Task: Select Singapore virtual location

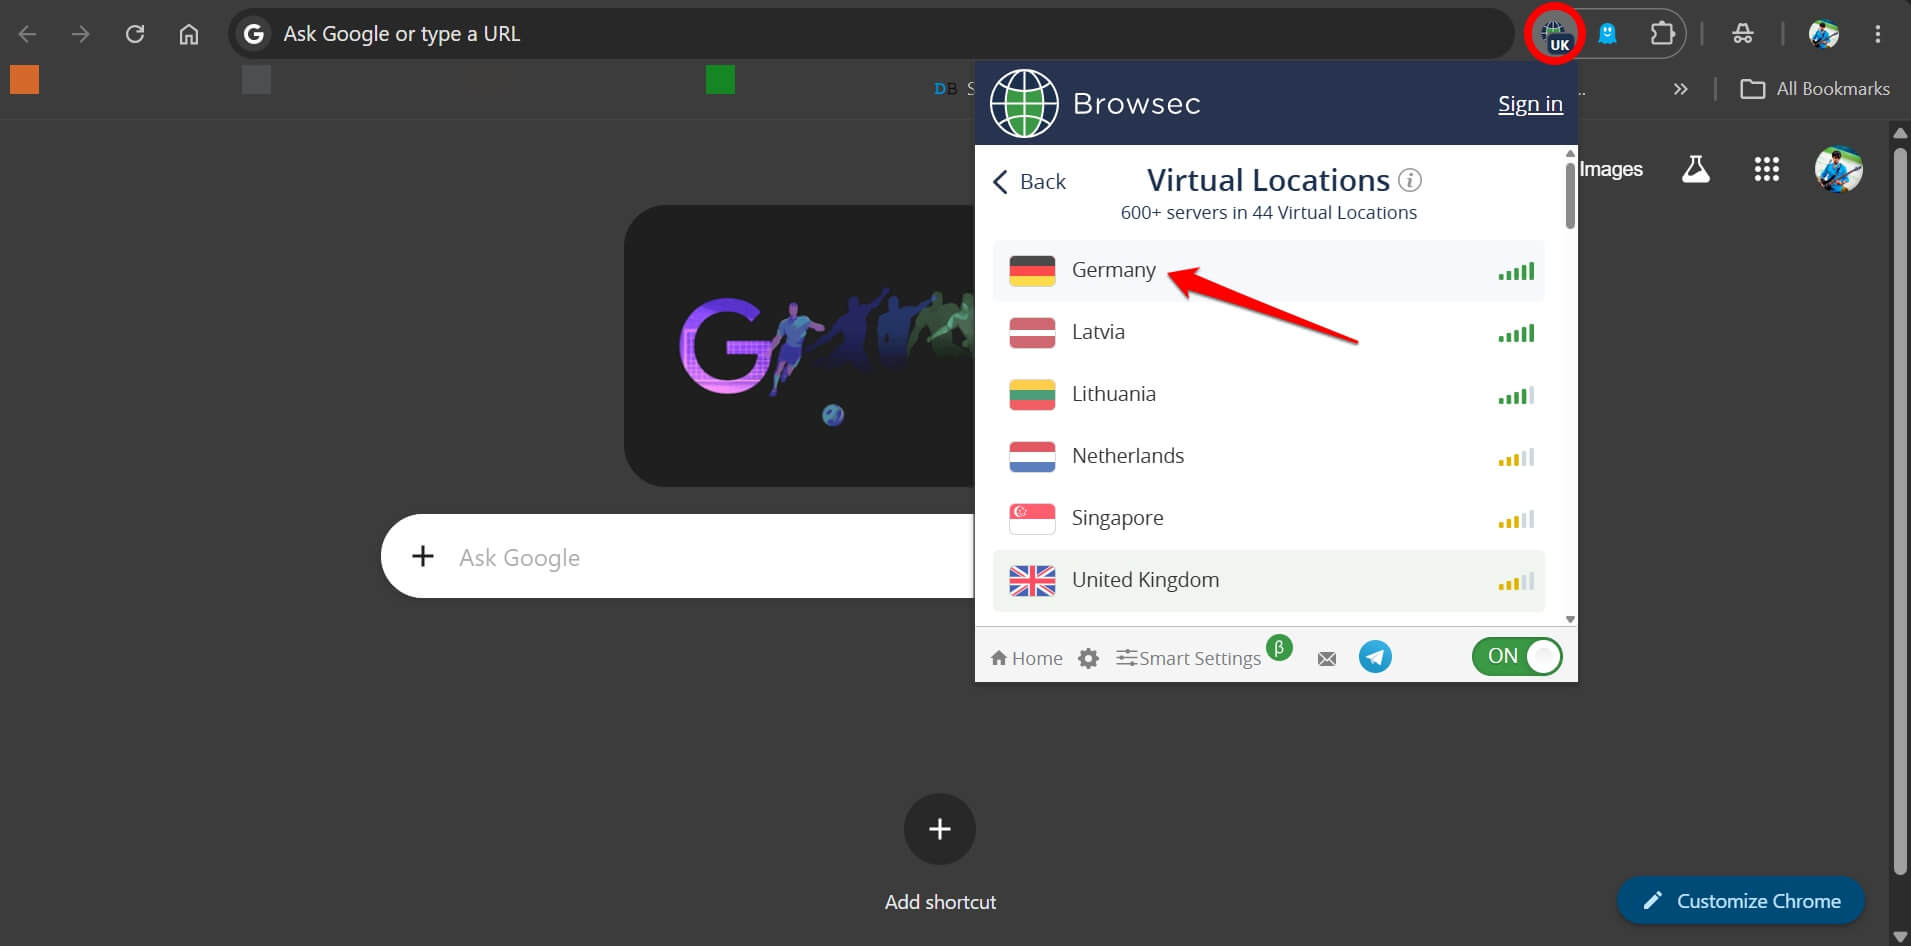Action: [1268, 518]
